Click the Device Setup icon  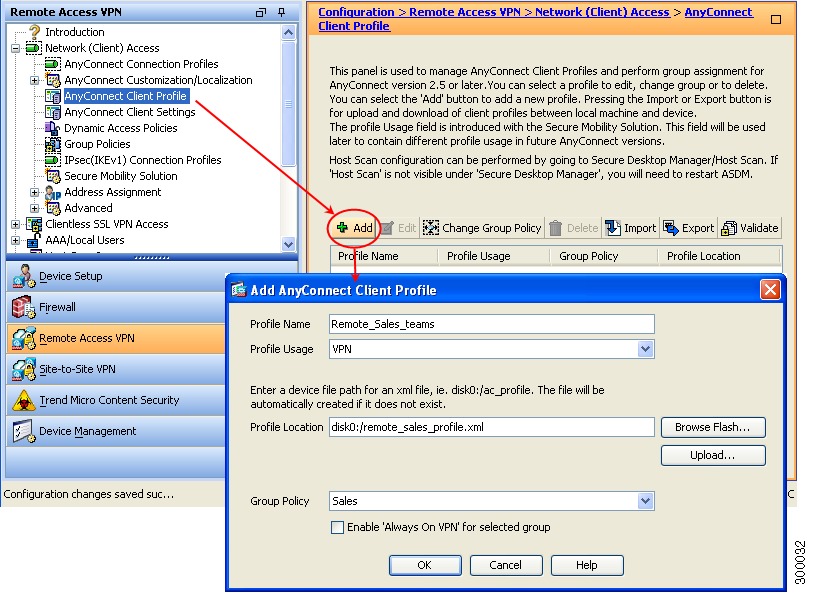[x=24, y=276]
